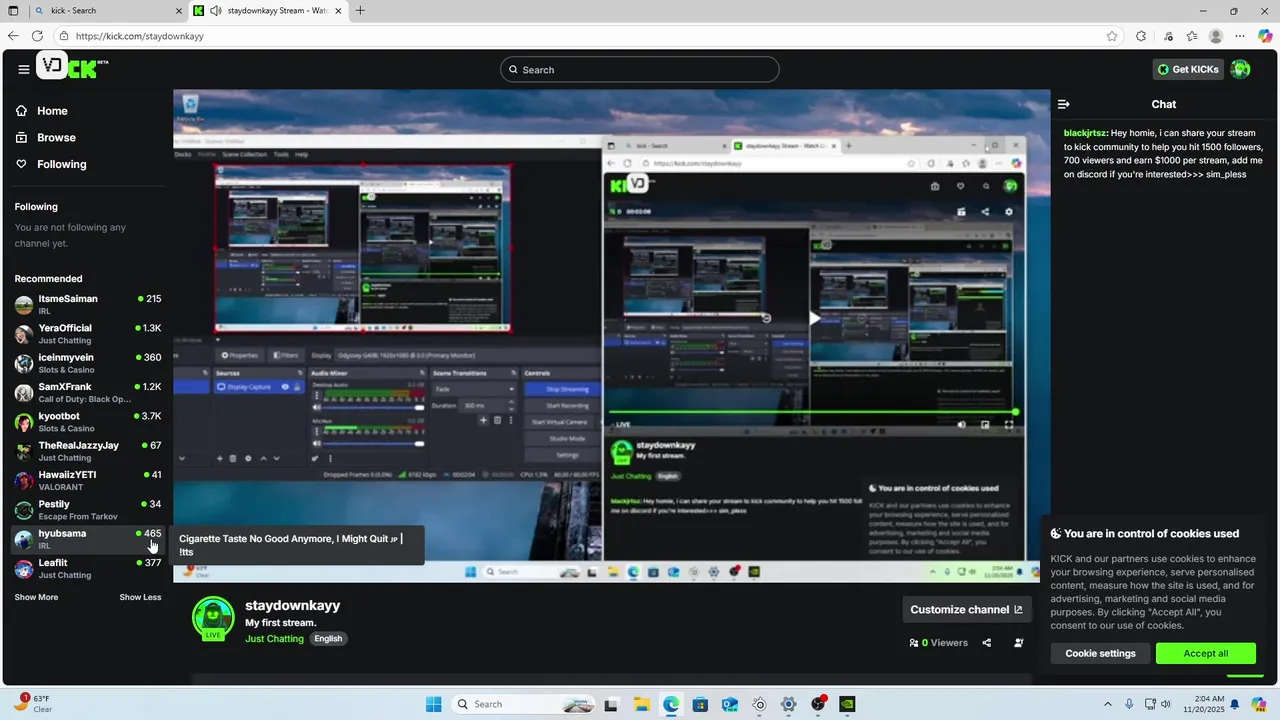Click the Get KICKs button
1280x720 pixels.
point(1188,69)
